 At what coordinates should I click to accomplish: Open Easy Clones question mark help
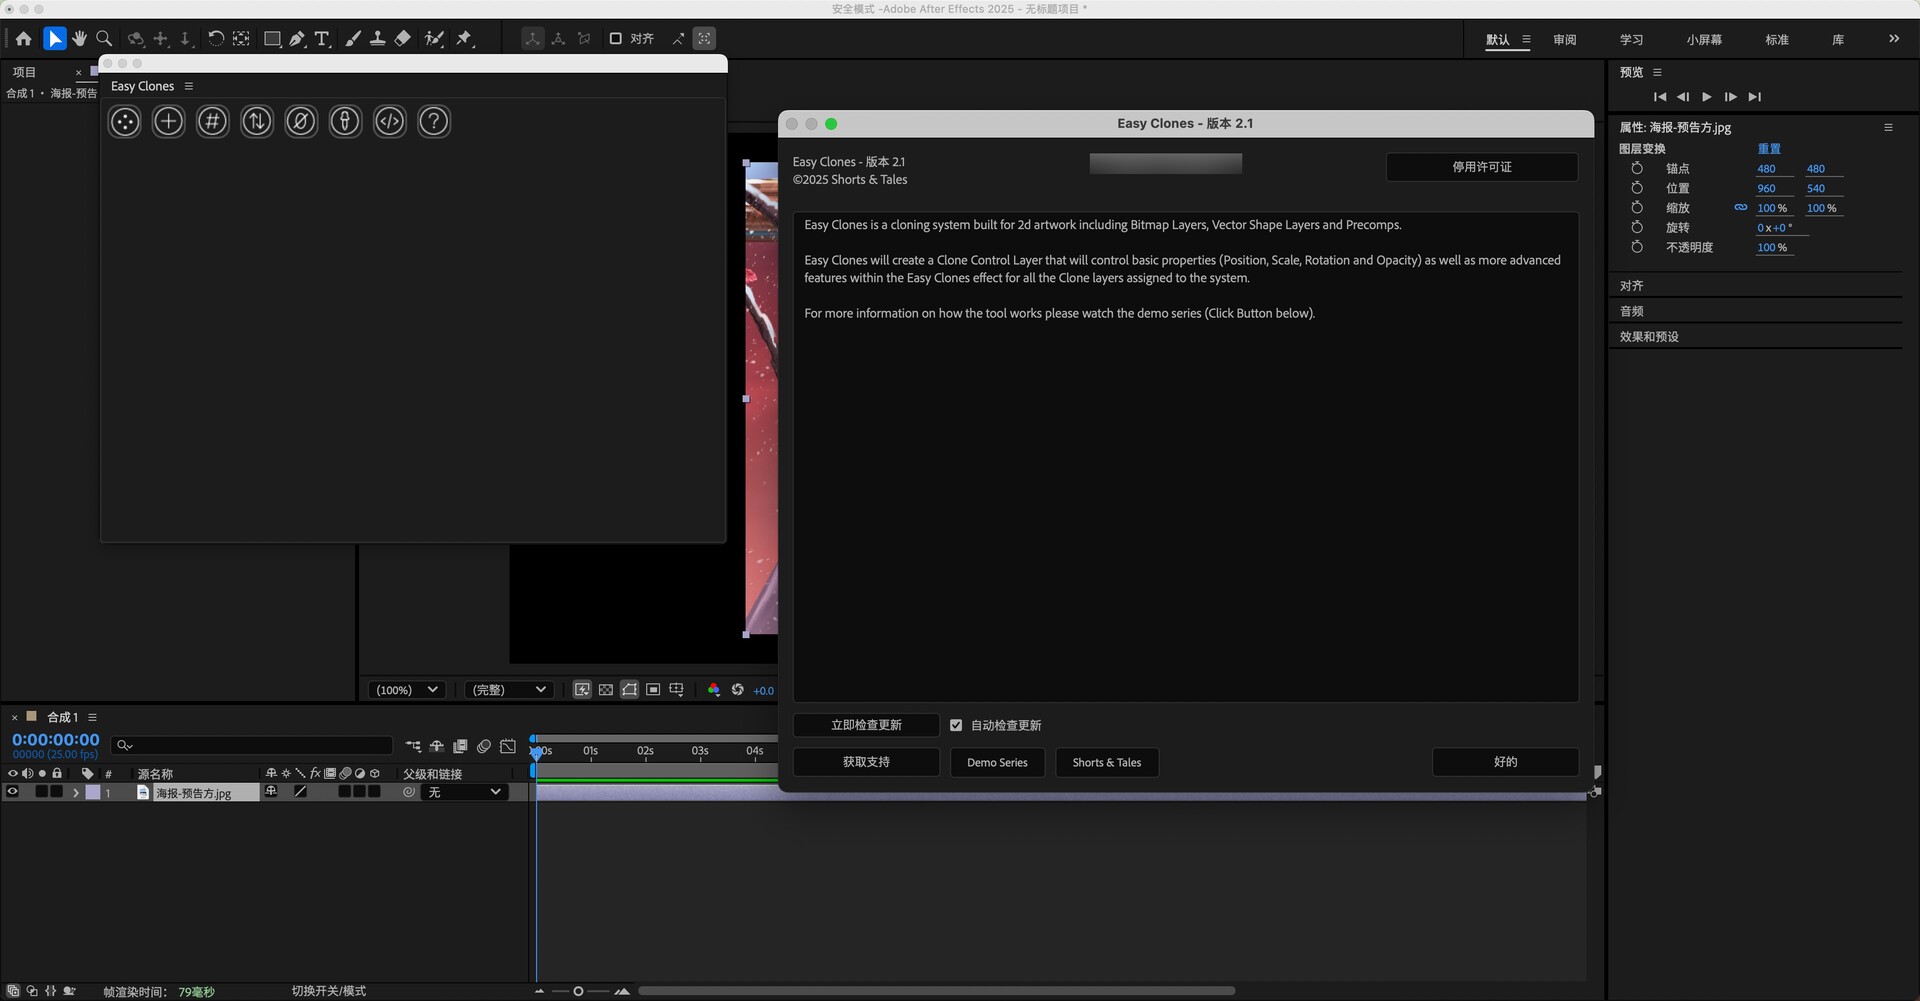coord(433,122)
